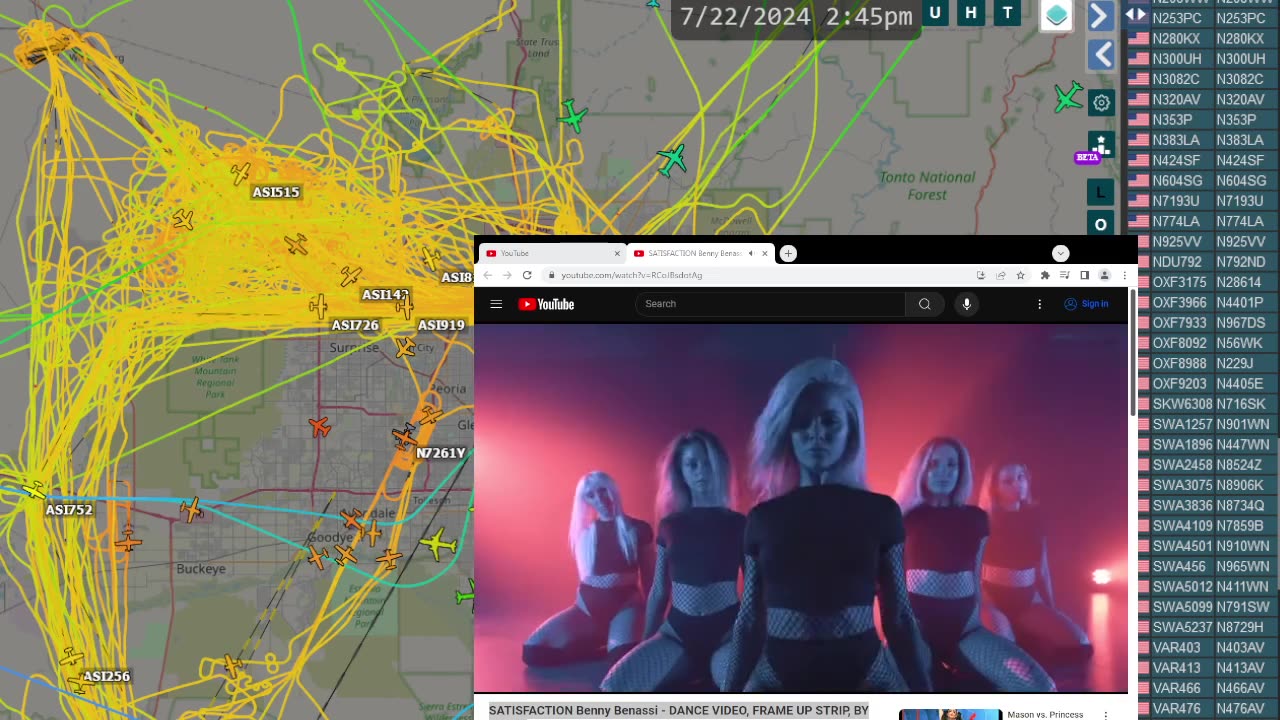Viewport: 1280px width, 720px height.
Task: Select aircraft labeled ASI515
Action: (x=275, y=192)
